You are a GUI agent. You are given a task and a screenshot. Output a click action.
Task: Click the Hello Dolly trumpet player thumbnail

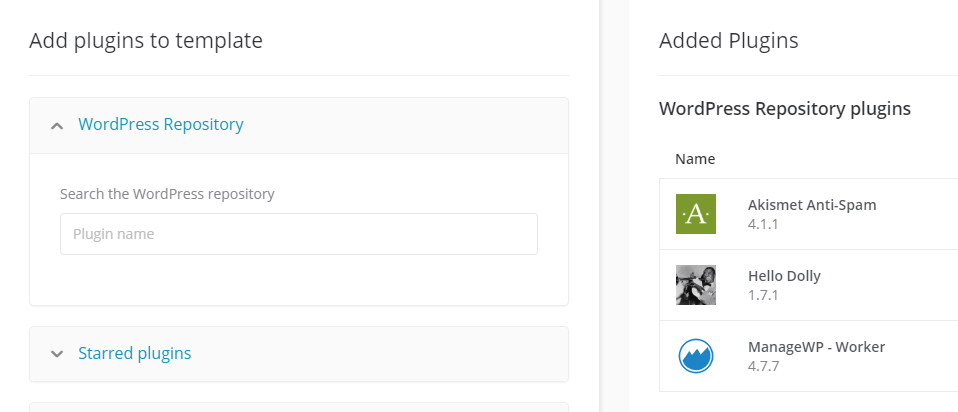click(x=695, y=285)
